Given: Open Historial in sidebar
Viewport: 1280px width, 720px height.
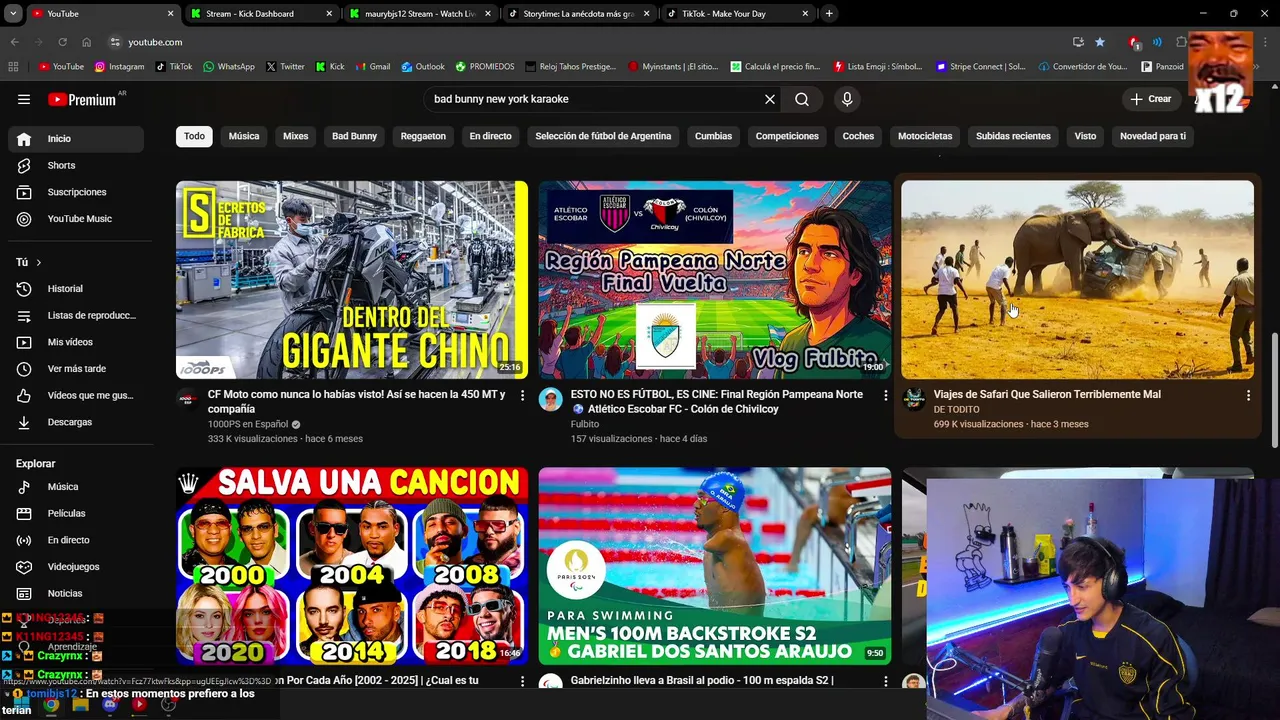Looking at the screenshot, I should point(76,289).
